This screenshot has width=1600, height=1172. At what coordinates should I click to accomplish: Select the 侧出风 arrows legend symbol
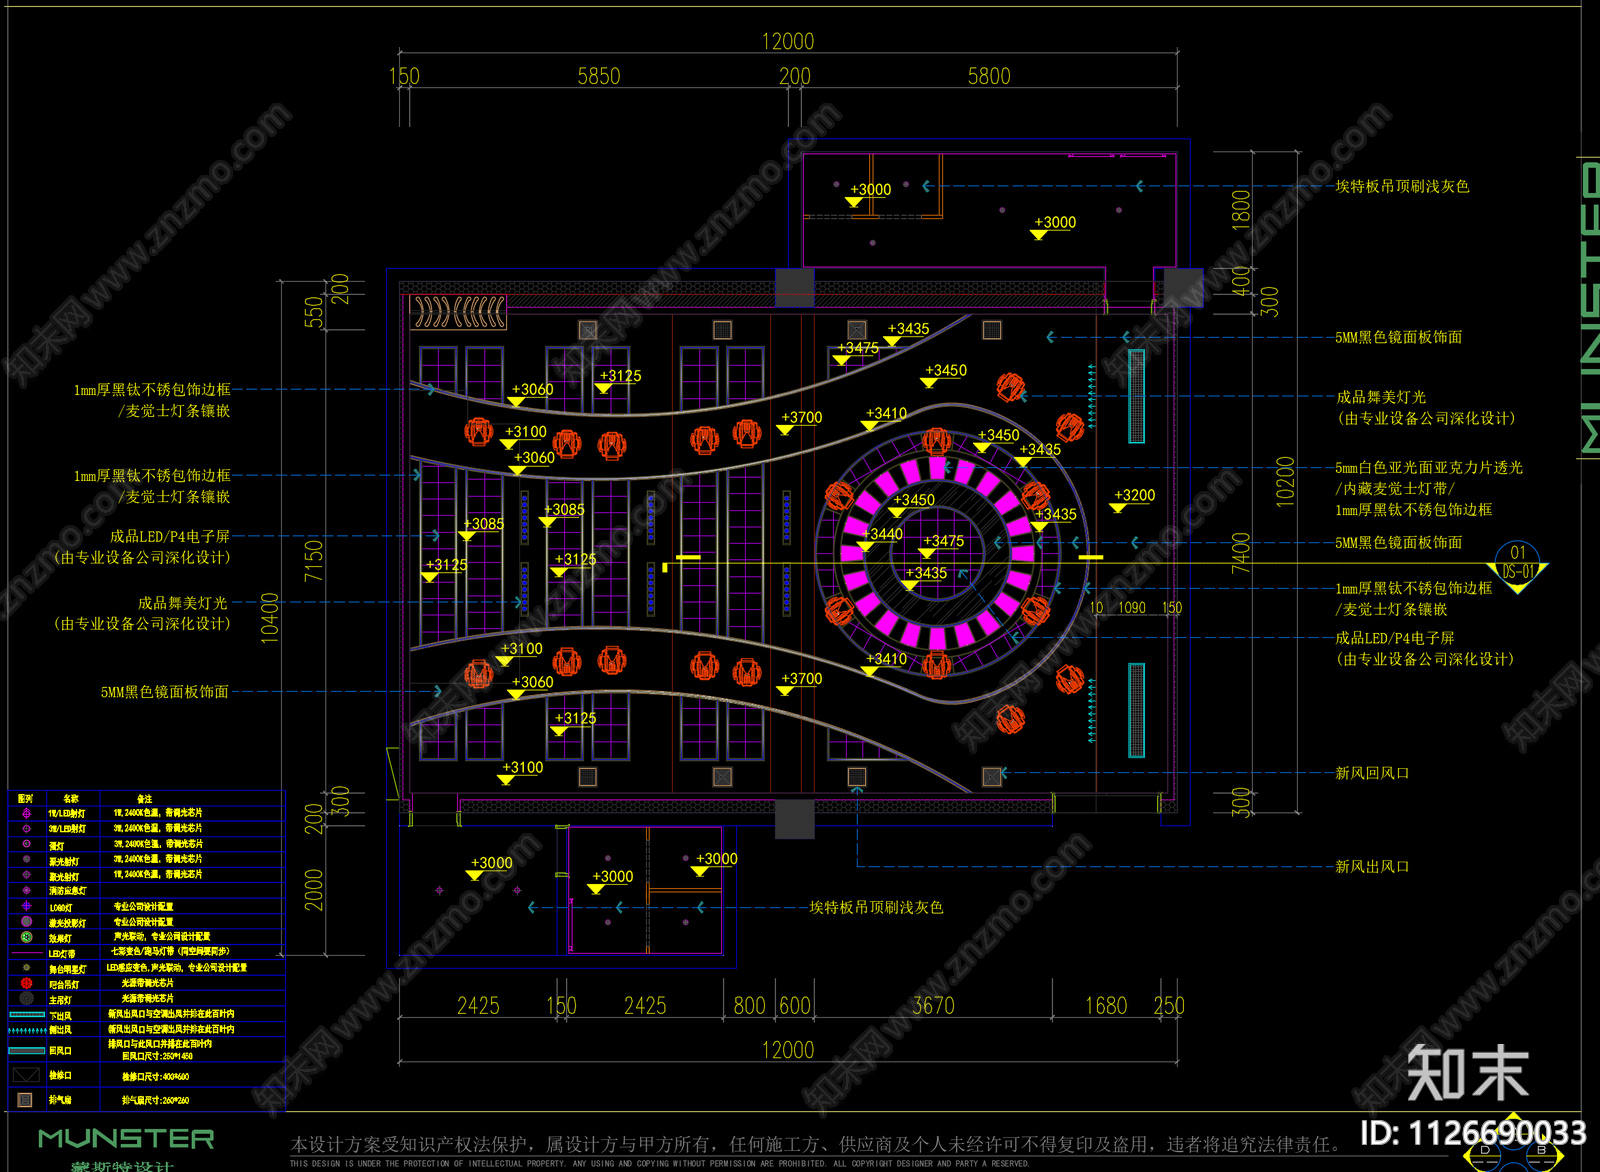coord(27,1030)
